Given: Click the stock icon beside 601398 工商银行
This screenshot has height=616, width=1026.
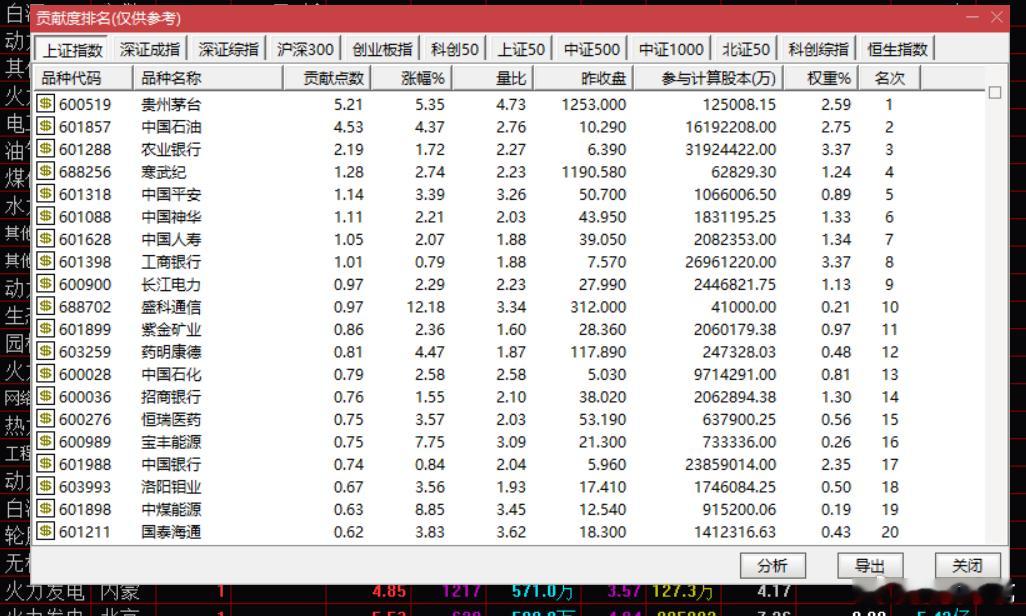Looking at the screenshot, I should [45, 261].
